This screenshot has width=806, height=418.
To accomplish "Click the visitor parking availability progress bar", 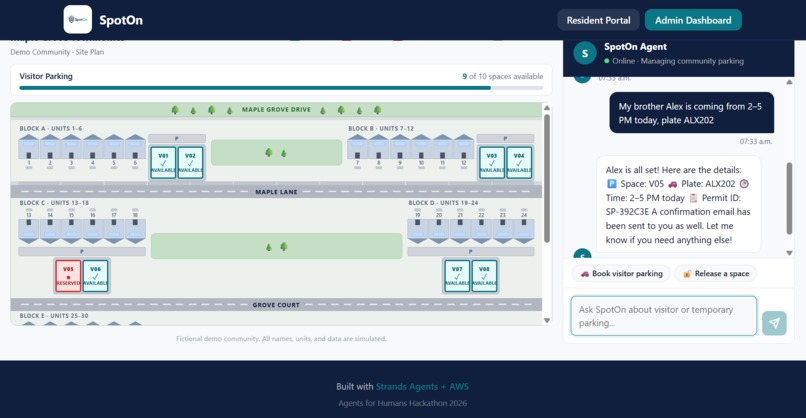I will pyautogui.click(x=281, y=88).
